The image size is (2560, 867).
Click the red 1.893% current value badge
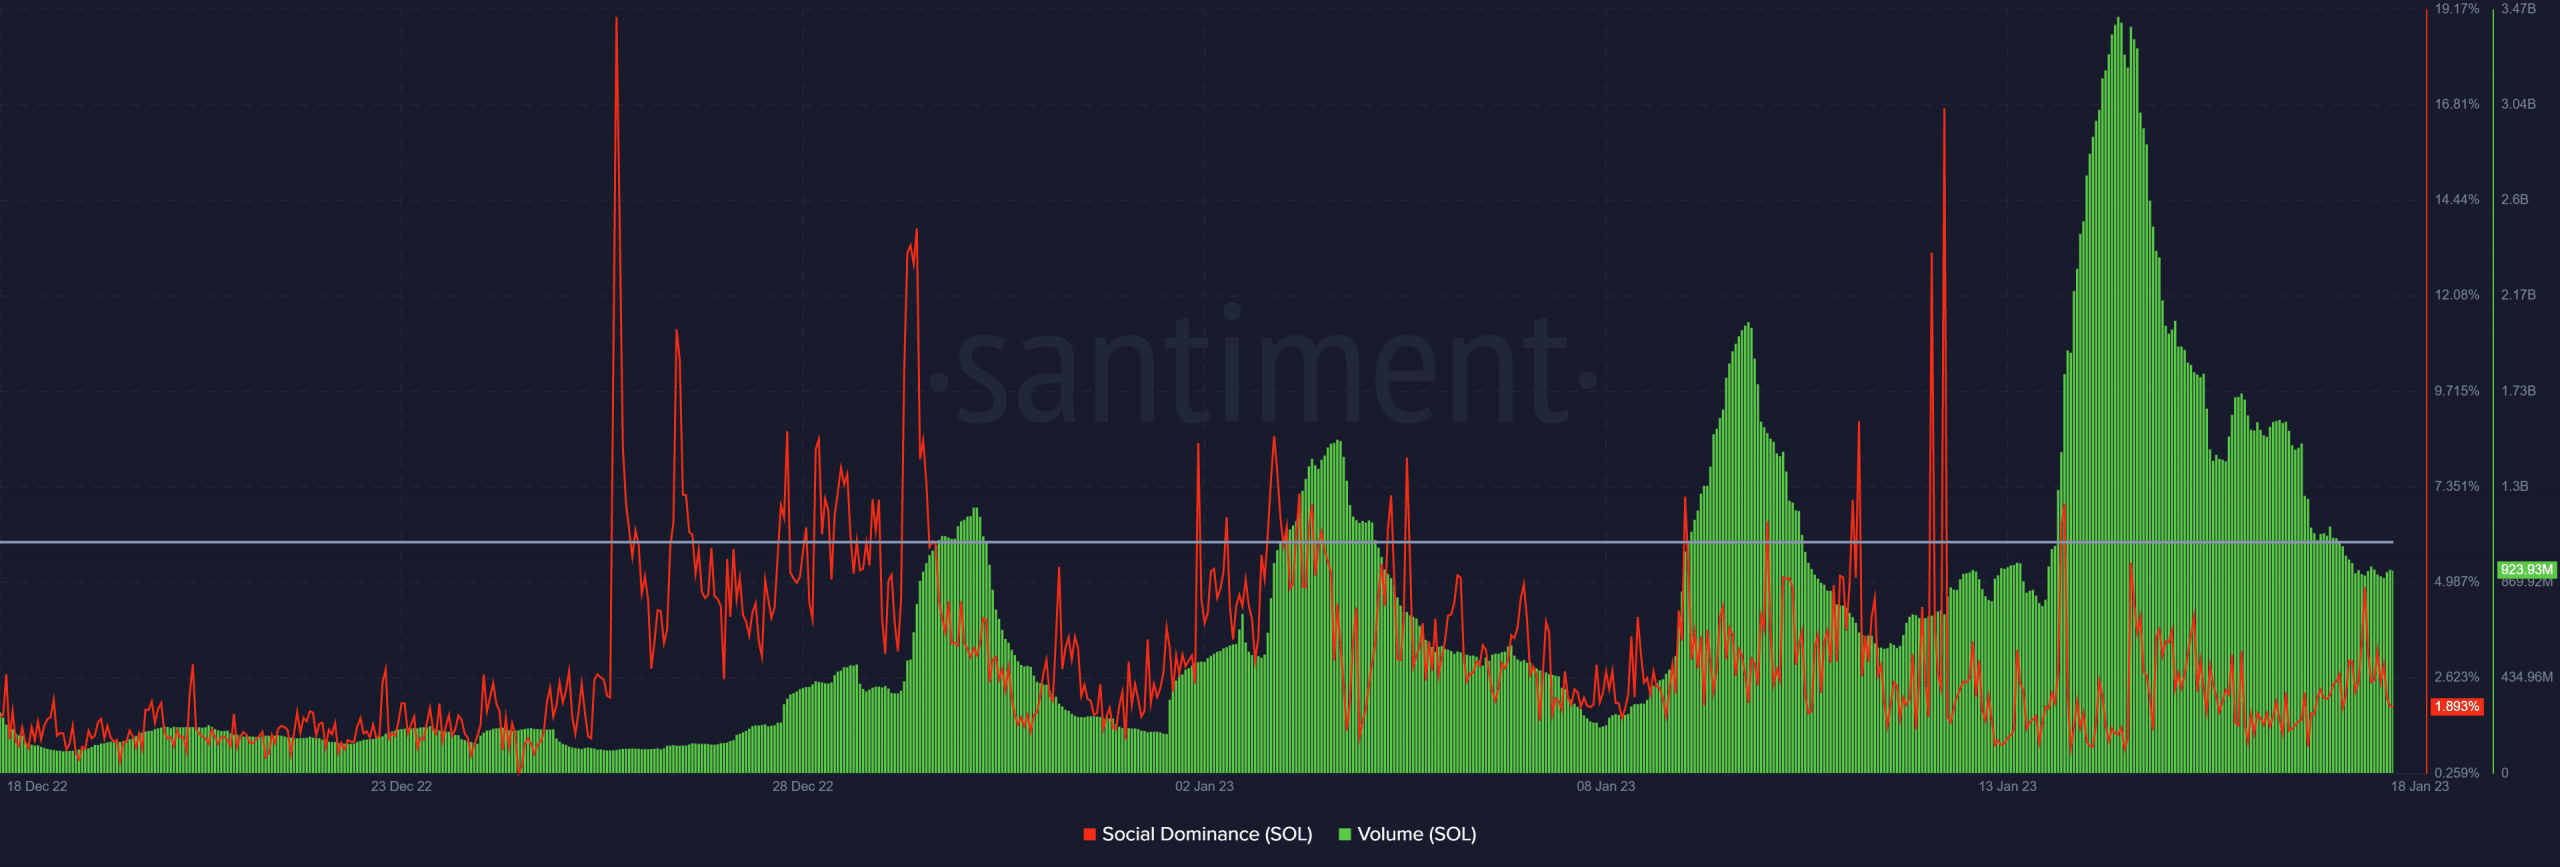point(2457,706)
